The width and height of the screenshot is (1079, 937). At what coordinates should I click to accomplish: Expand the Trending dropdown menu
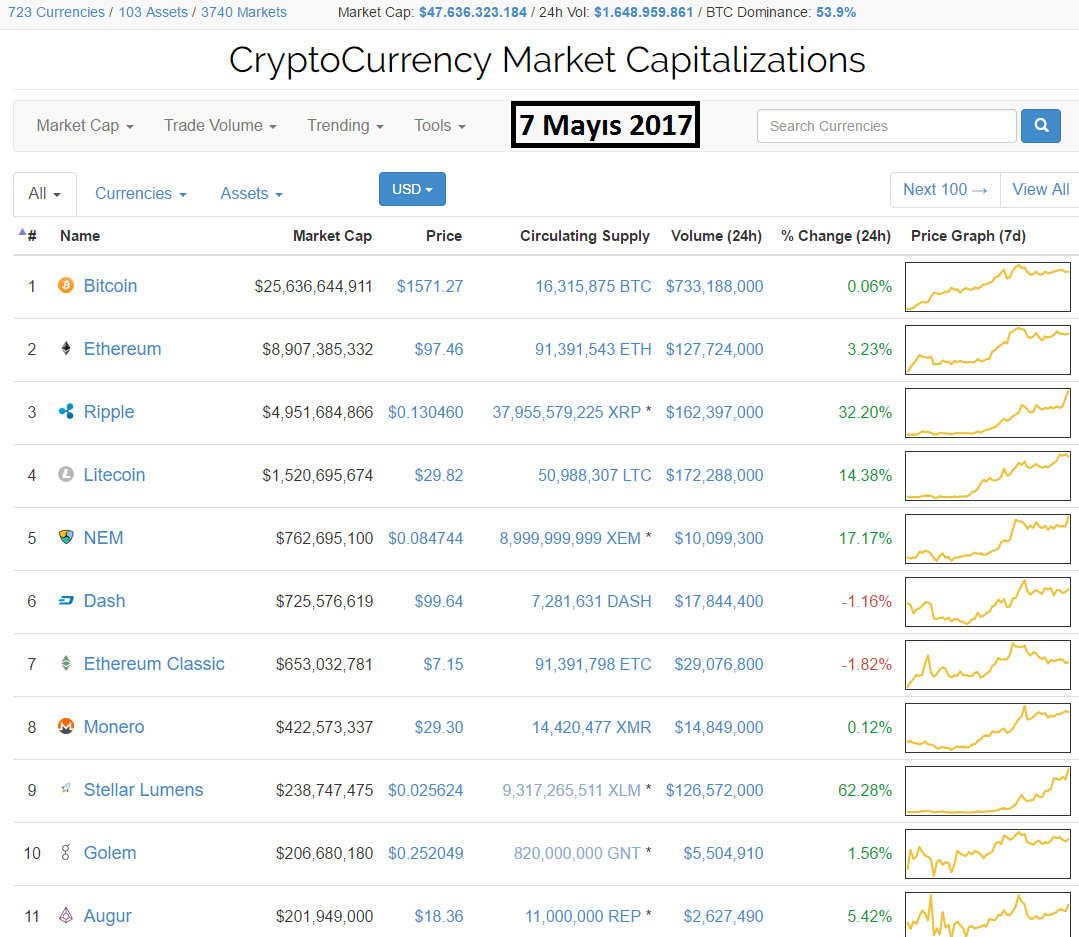pyautogui.click(x=345, y=126)
